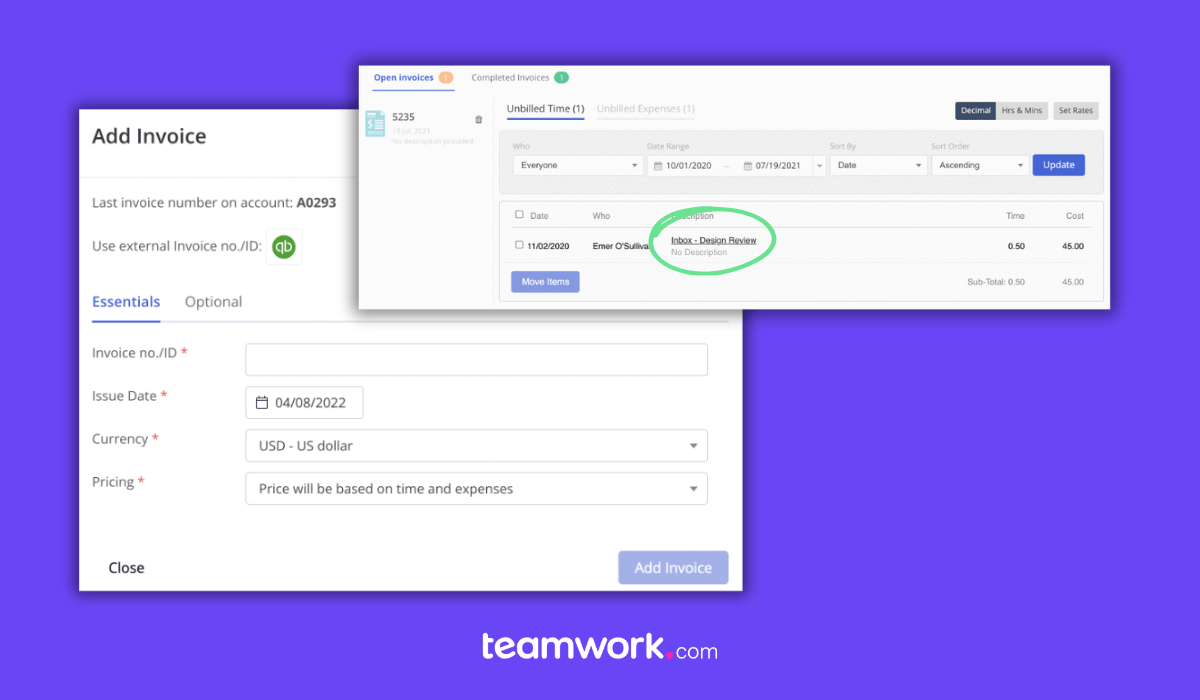
Task: Open the calendar icon beside 07/19/2021
Action: click(x=750, y=165)
